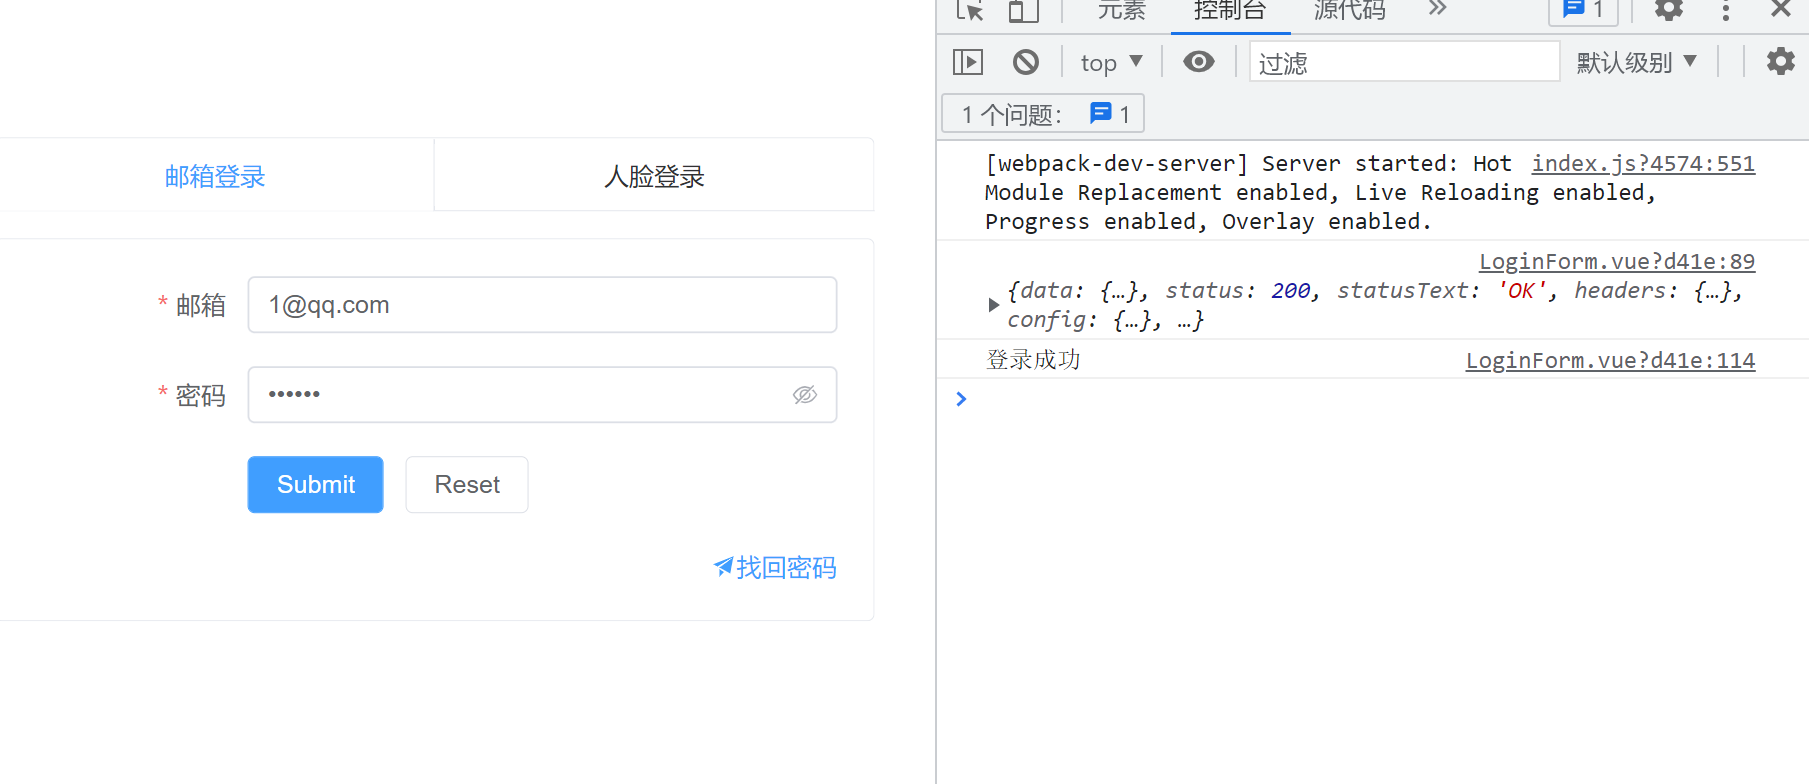Open DevTools main settings gear
The image size is (1809, 784).
[x=1668, y=11]
